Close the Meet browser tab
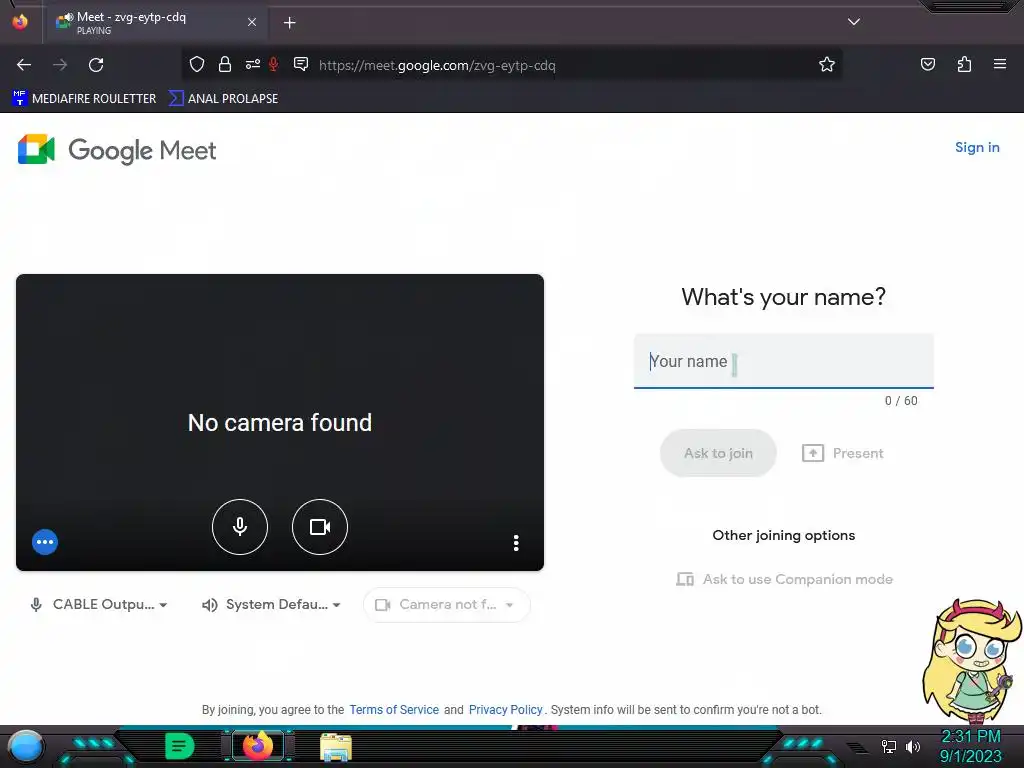This screenshot has height=768, width=1024. point(251,22)
